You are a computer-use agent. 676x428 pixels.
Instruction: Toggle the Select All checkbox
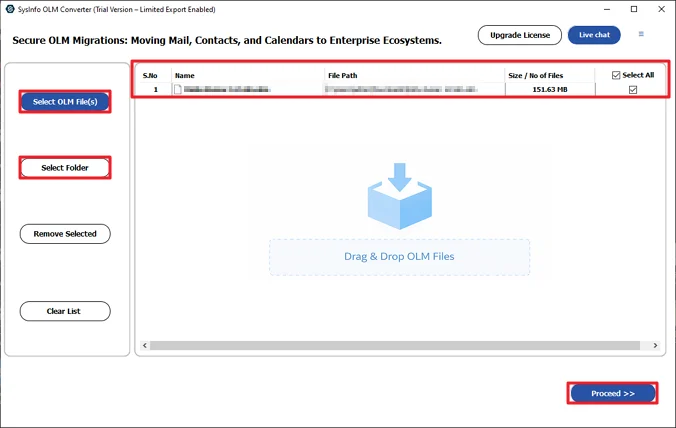click(616, 75)
